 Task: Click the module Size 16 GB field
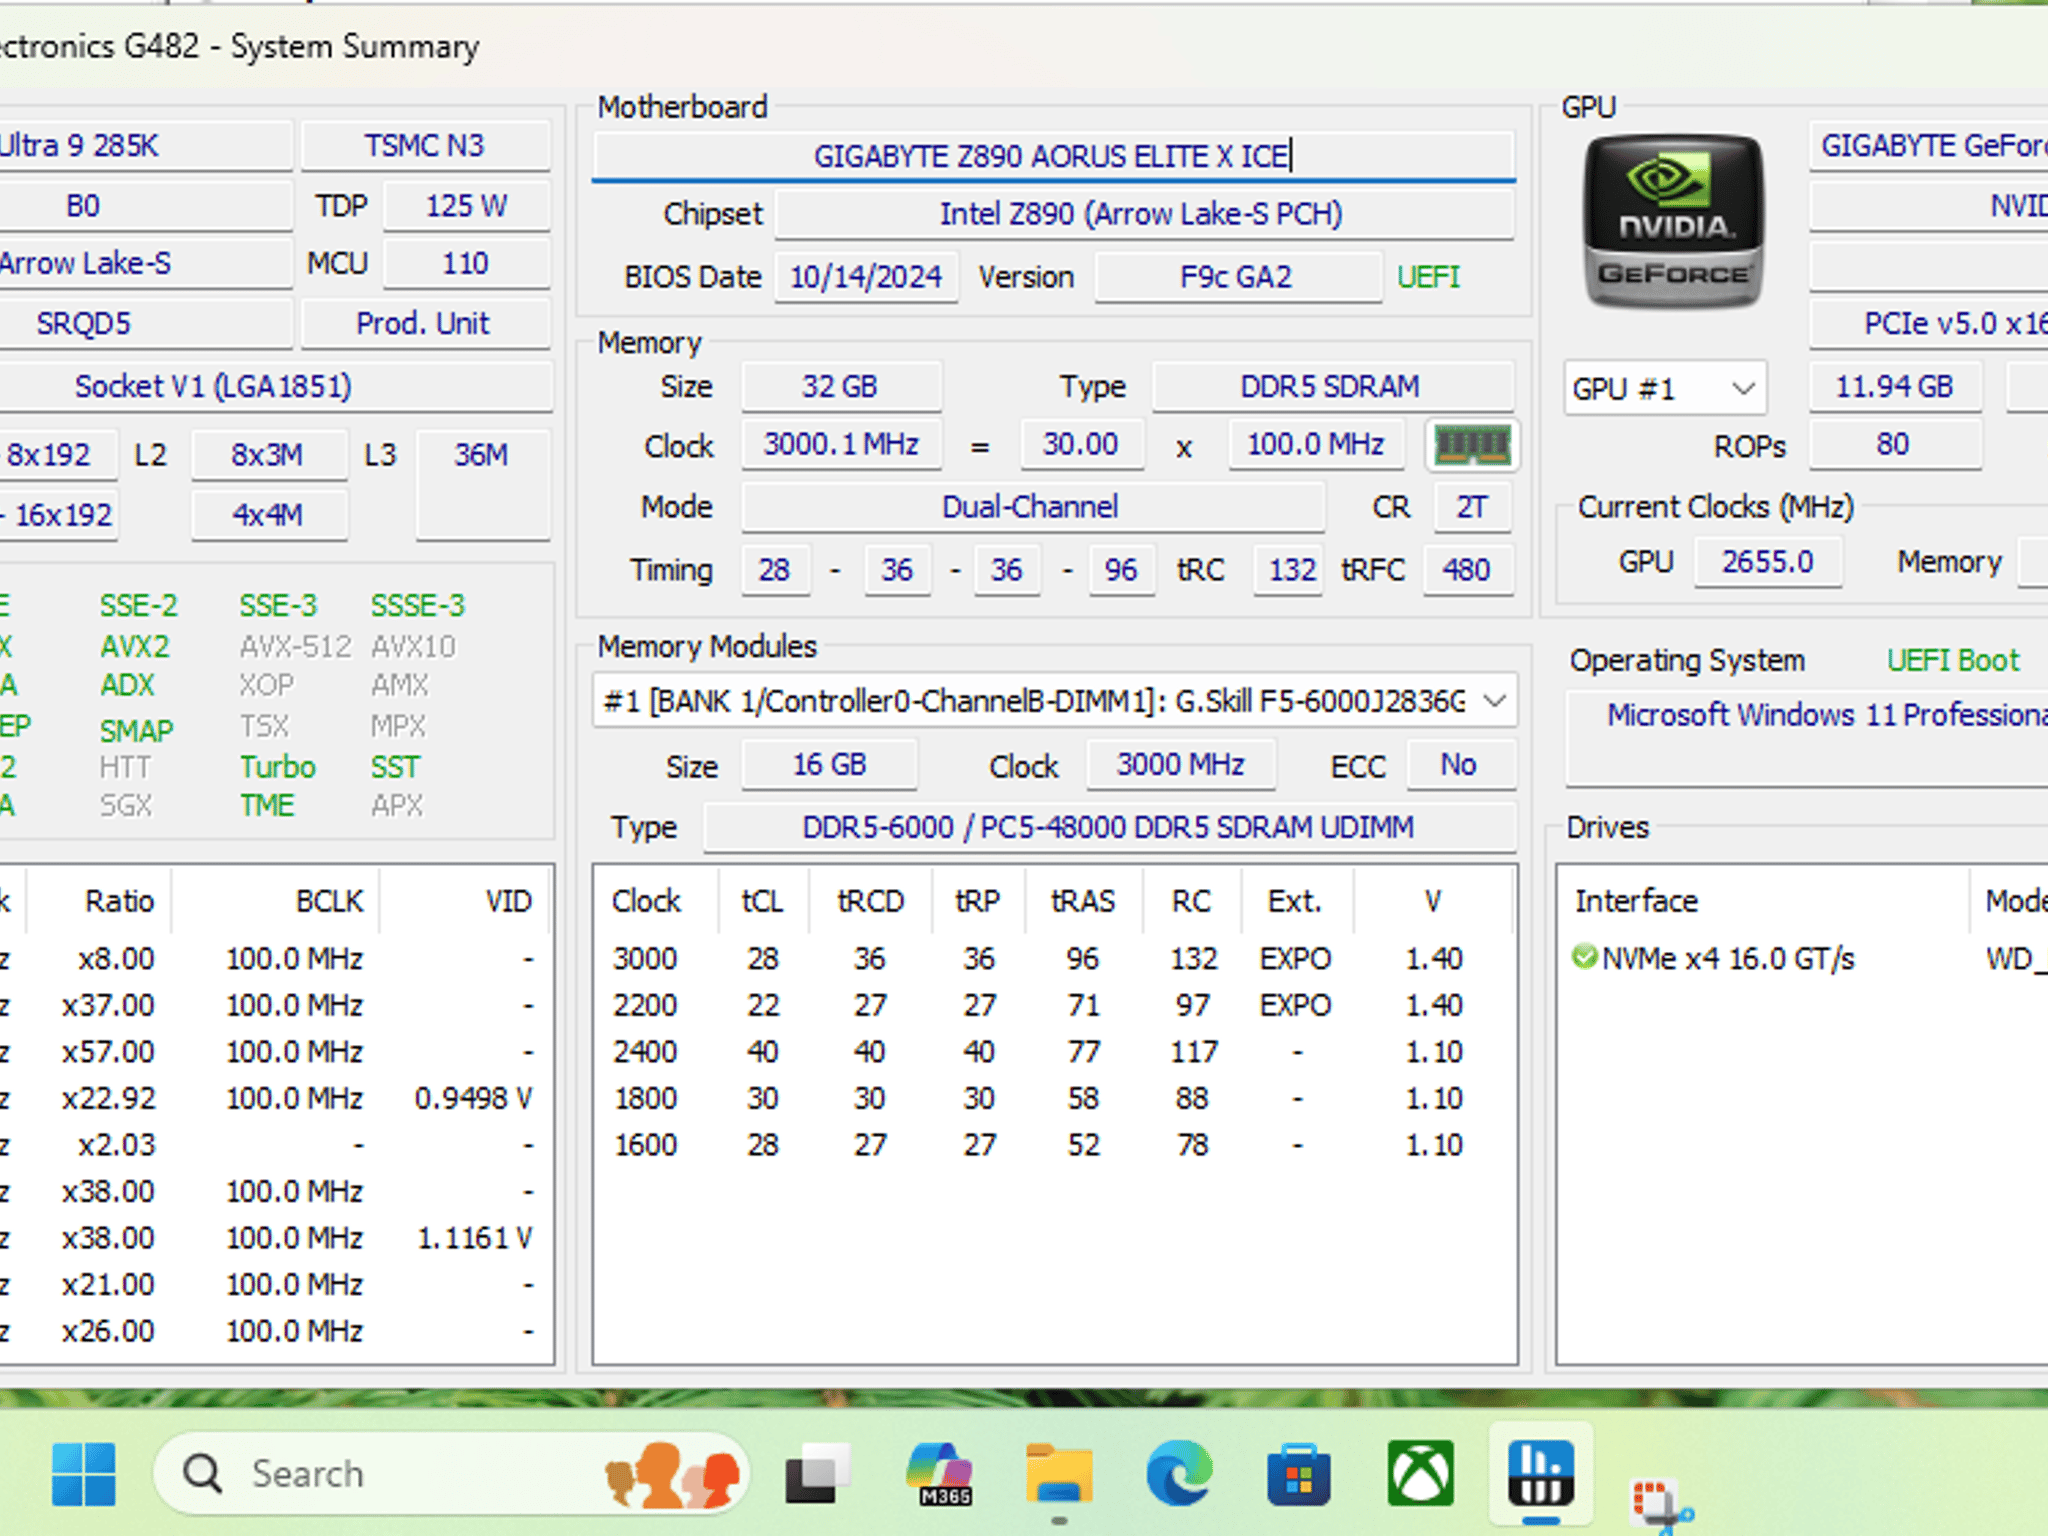pyautogui.click(x=829, y=765)
